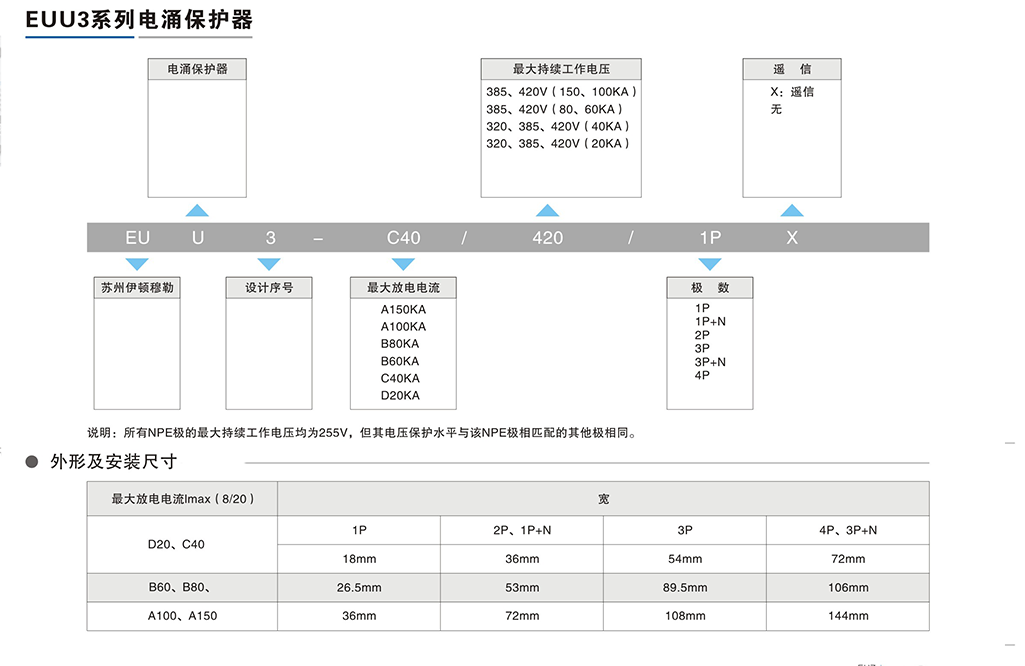The image size is (1025, 666).
Task: Expand the 最大放电电流 options list
Action: pyautogui.click(x=403, y=287)
